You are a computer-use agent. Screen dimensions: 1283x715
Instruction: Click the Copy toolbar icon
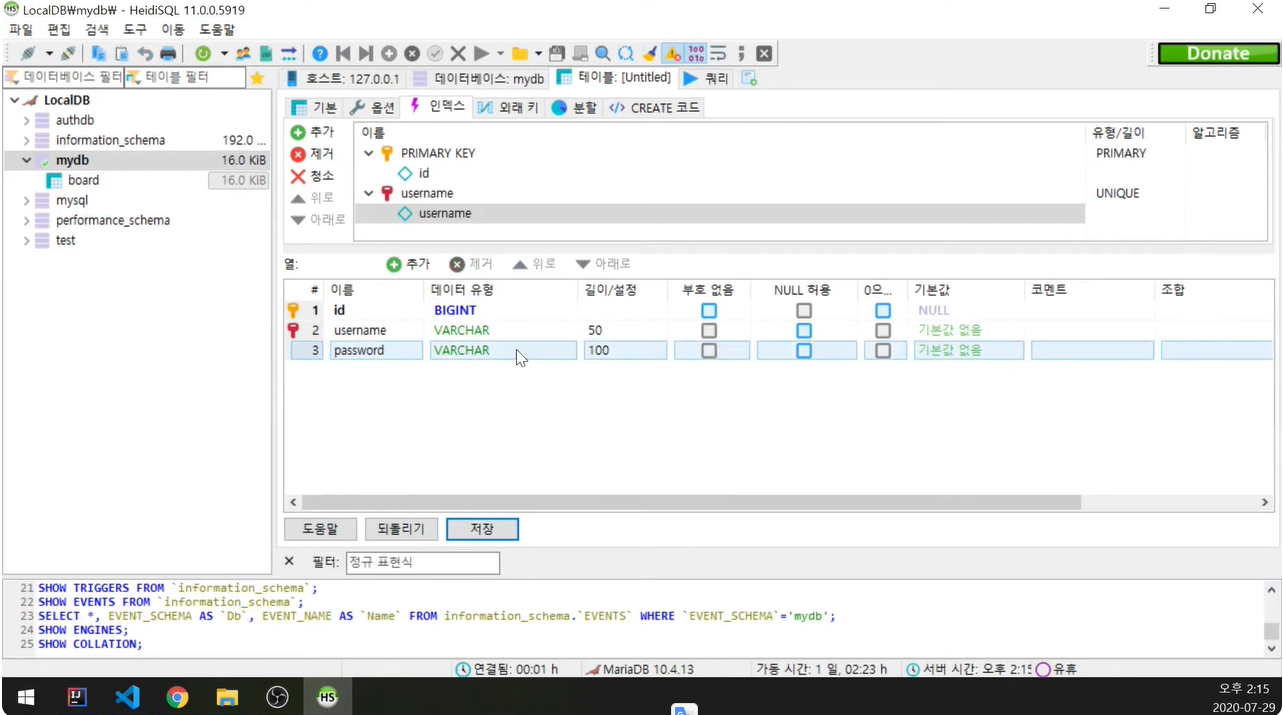[x=98, y=53]
